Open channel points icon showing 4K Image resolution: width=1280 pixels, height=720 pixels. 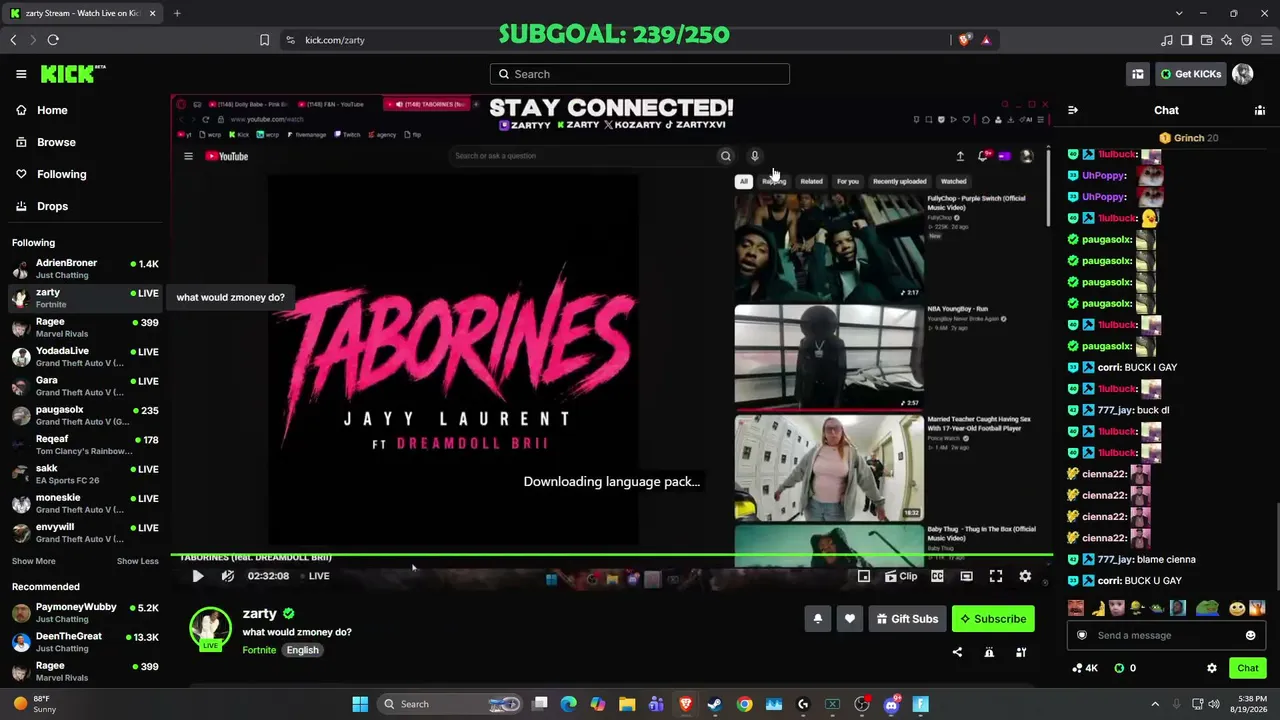(1085, 668)
